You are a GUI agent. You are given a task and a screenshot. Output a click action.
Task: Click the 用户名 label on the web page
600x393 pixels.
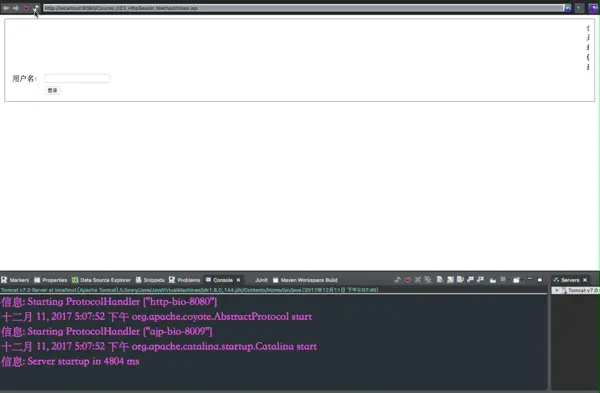[24, 78]
